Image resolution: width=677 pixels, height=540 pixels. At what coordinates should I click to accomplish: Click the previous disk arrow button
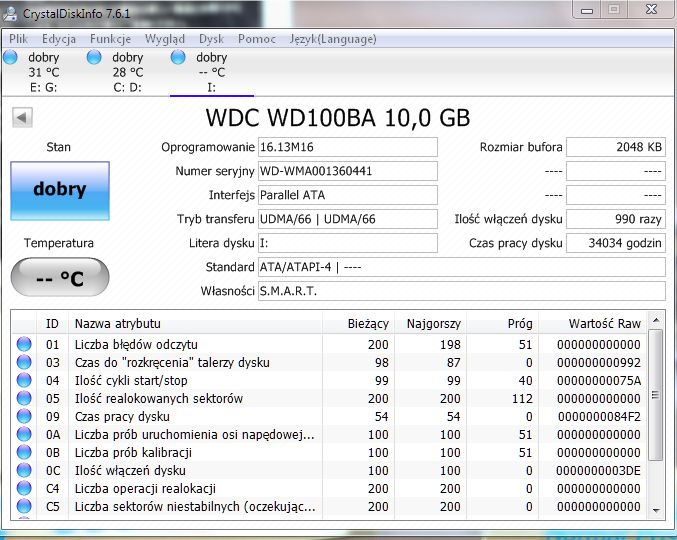click(x=22, y=117)
